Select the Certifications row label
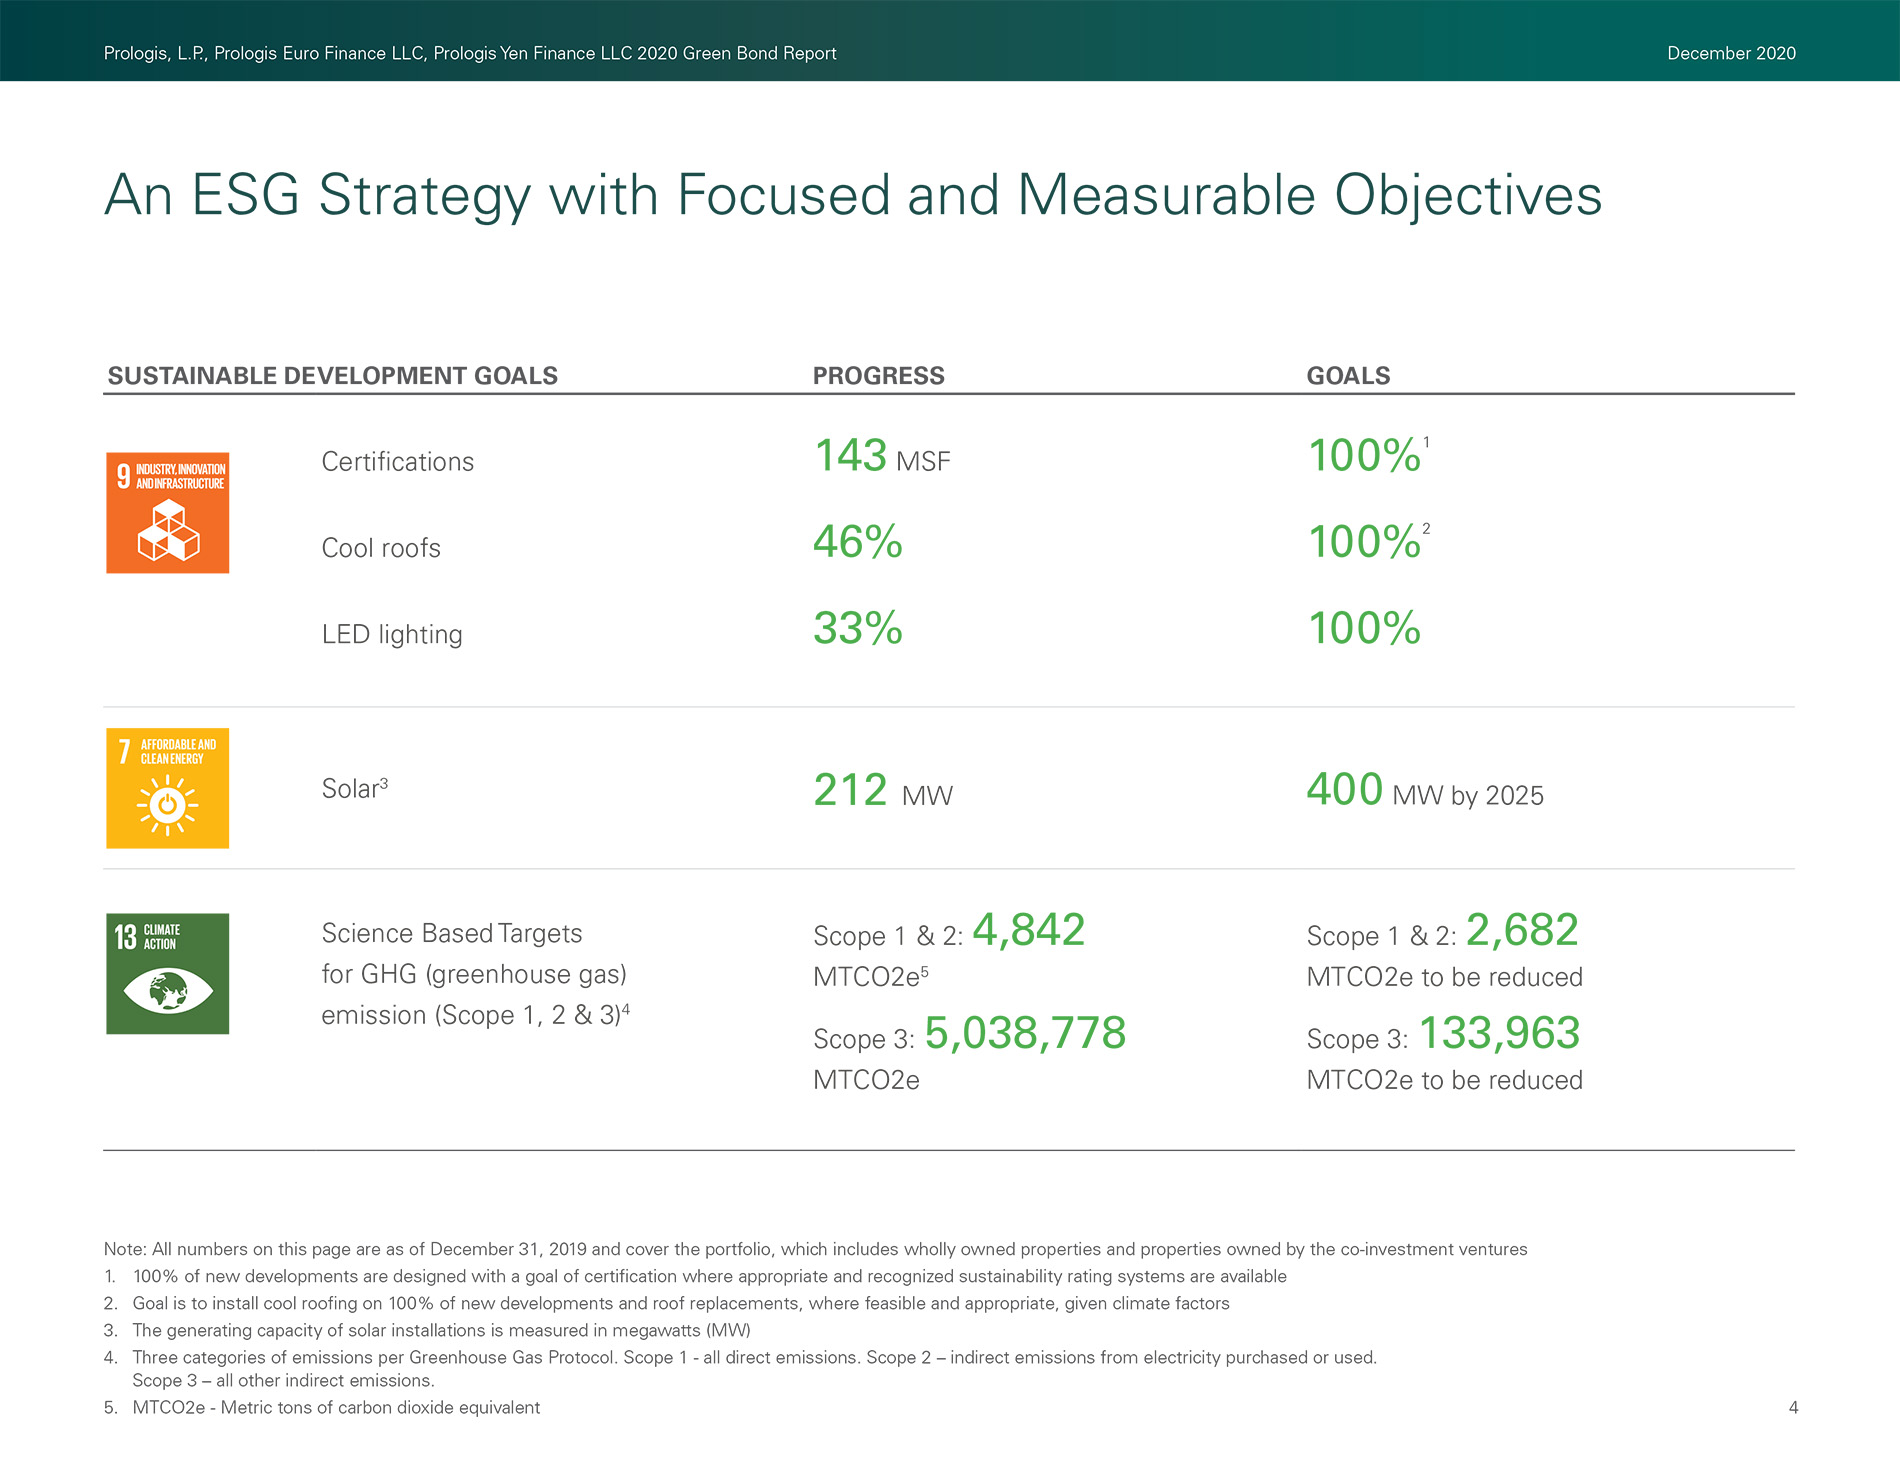1900x1468 pixels. 397,462
